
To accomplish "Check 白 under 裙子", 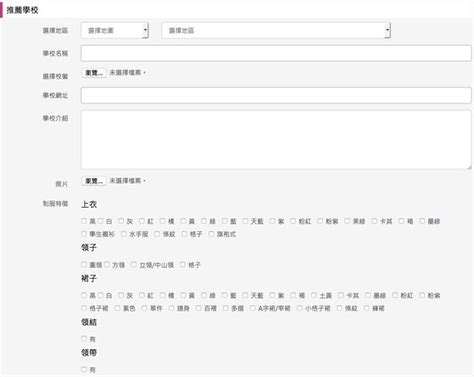I will [x=101, y=295].
